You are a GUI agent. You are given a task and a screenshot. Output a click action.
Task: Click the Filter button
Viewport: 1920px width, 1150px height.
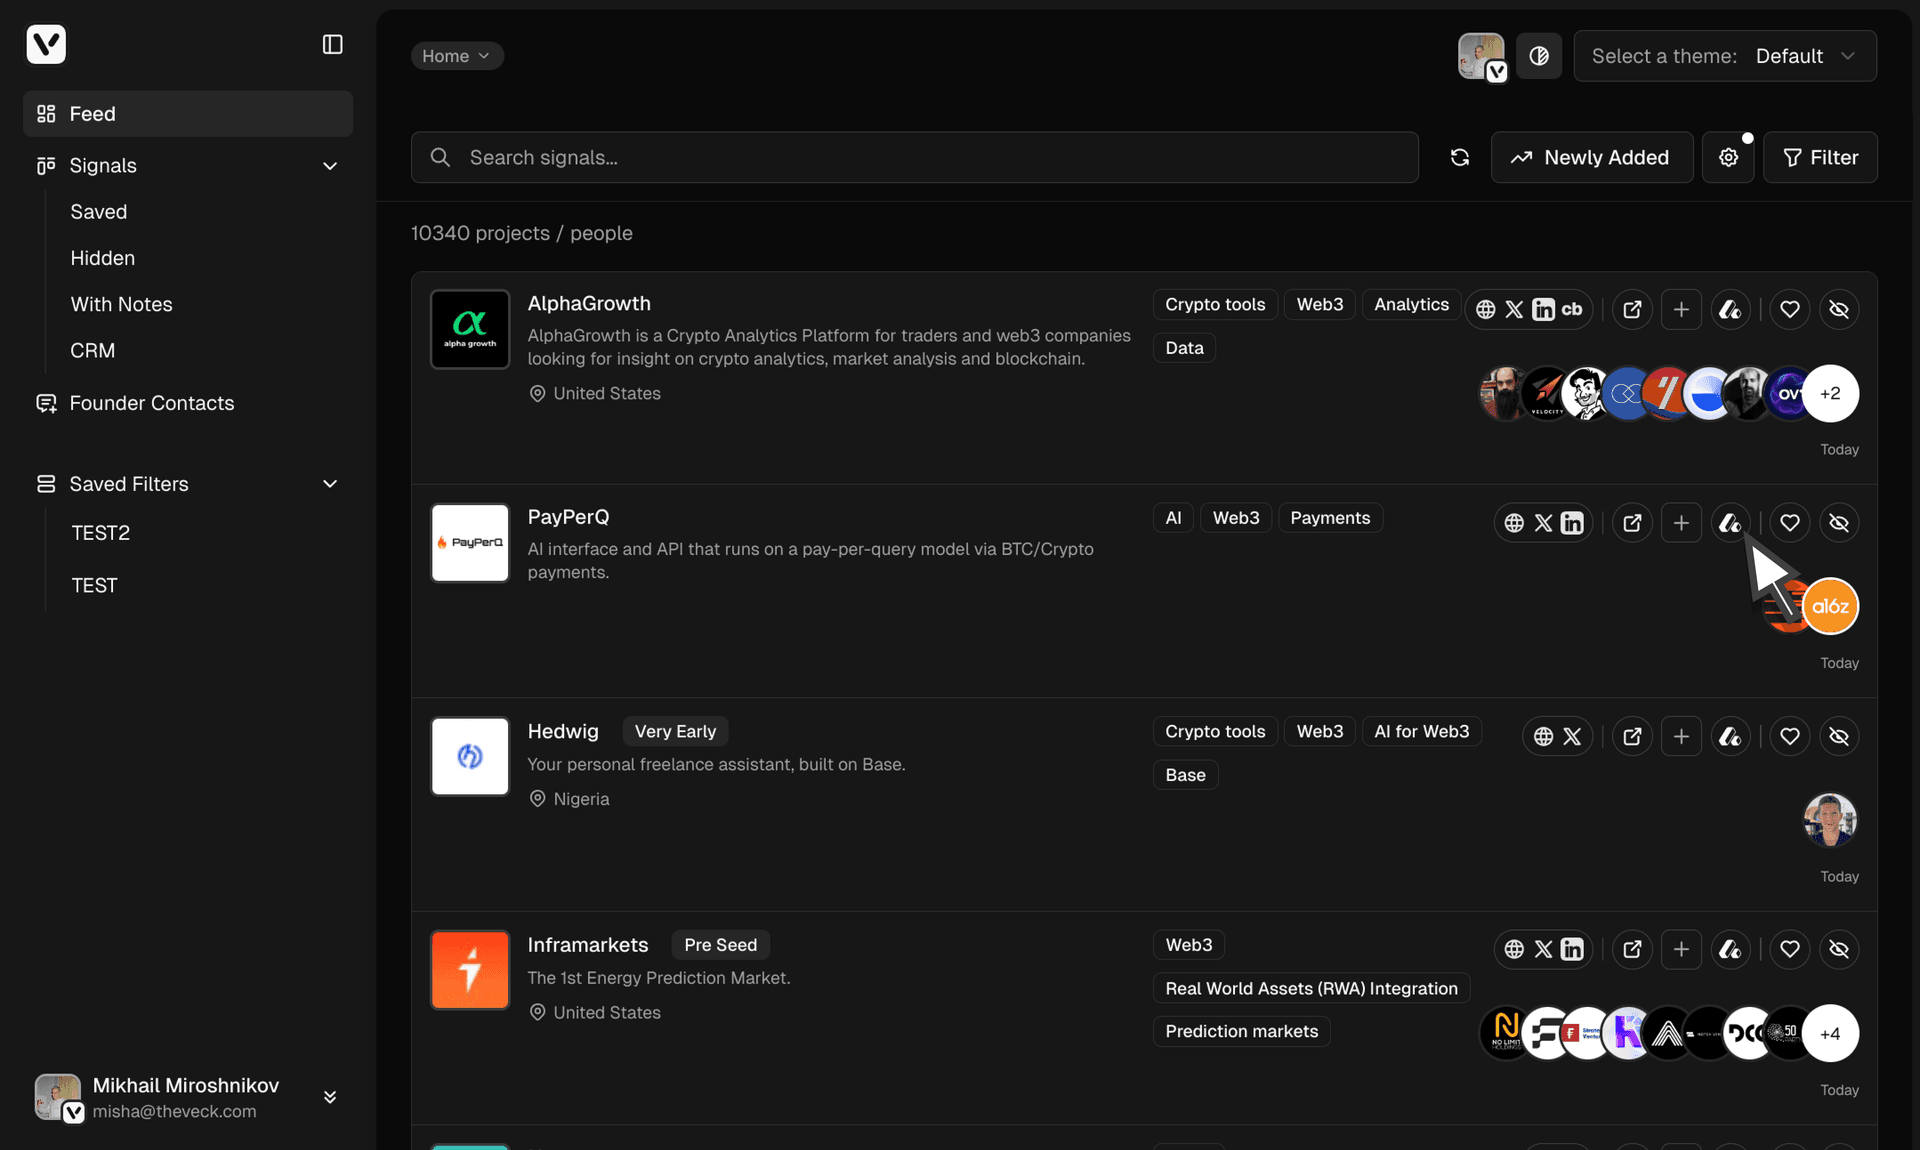point(1820,157)
